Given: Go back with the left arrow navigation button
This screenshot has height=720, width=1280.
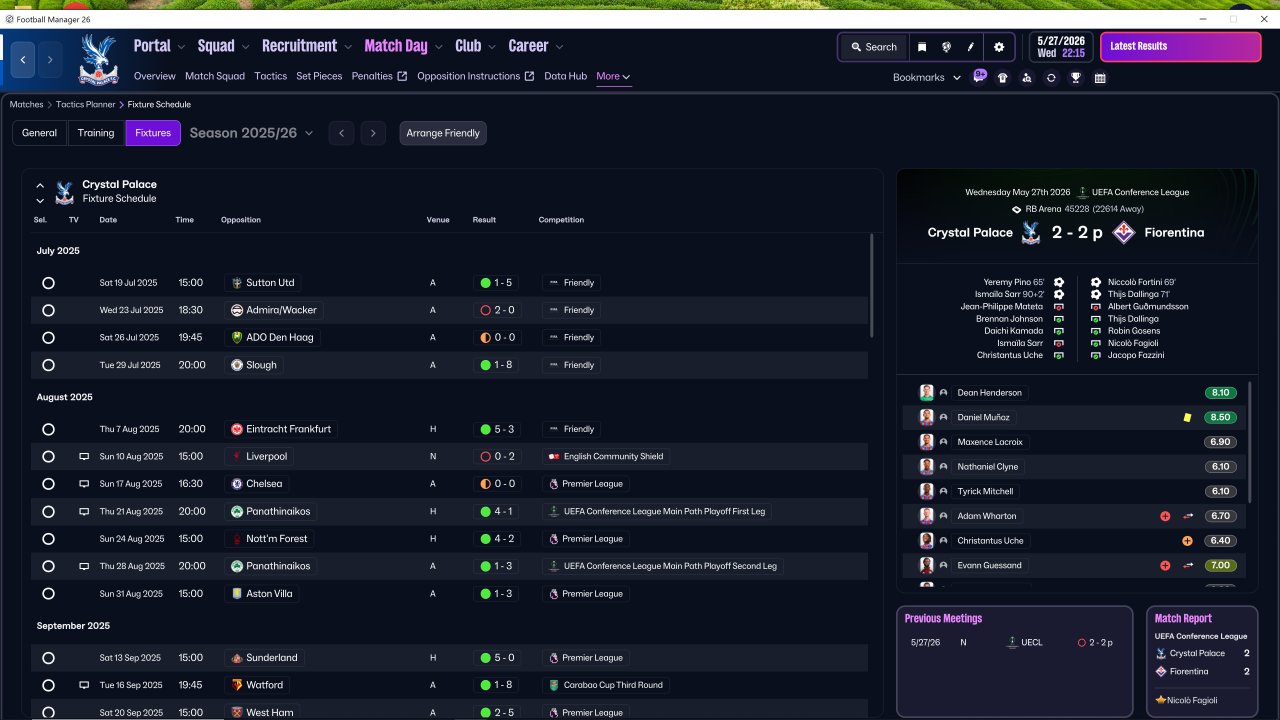Looking at the screenshot, I should pos(22,59).
